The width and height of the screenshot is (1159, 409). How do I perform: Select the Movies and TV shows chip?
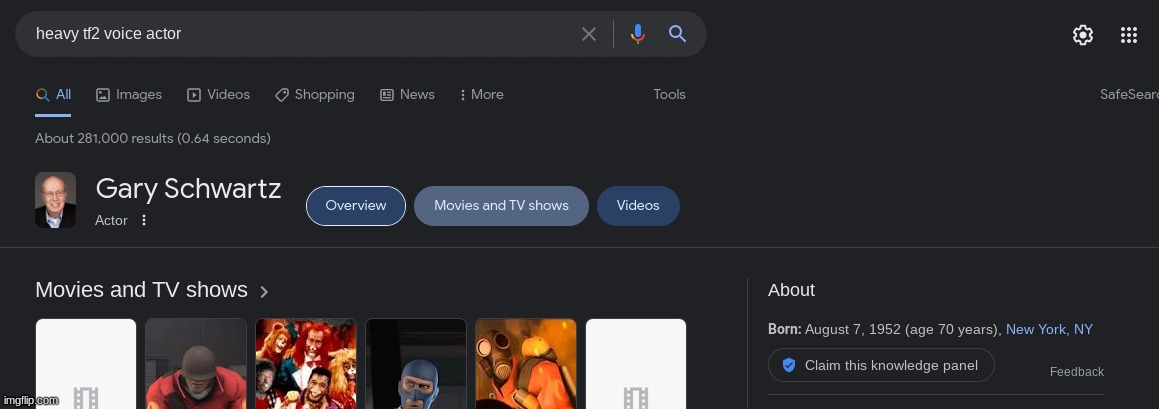tap(501, 206)
